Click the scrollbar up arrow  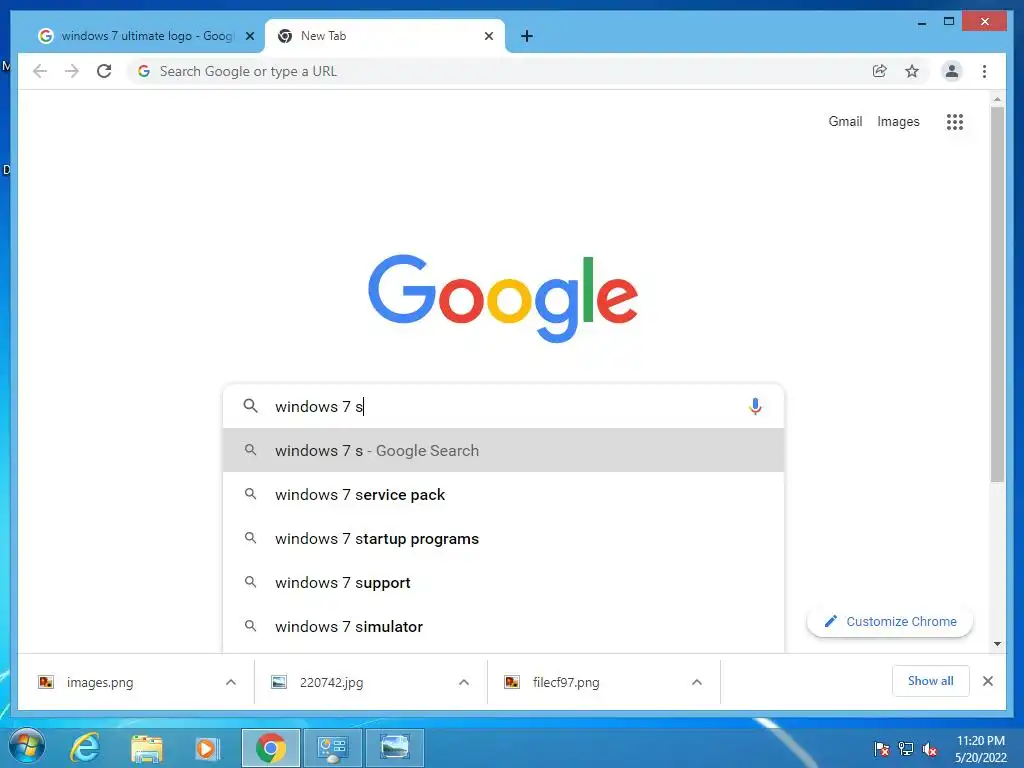click(997, 99)
